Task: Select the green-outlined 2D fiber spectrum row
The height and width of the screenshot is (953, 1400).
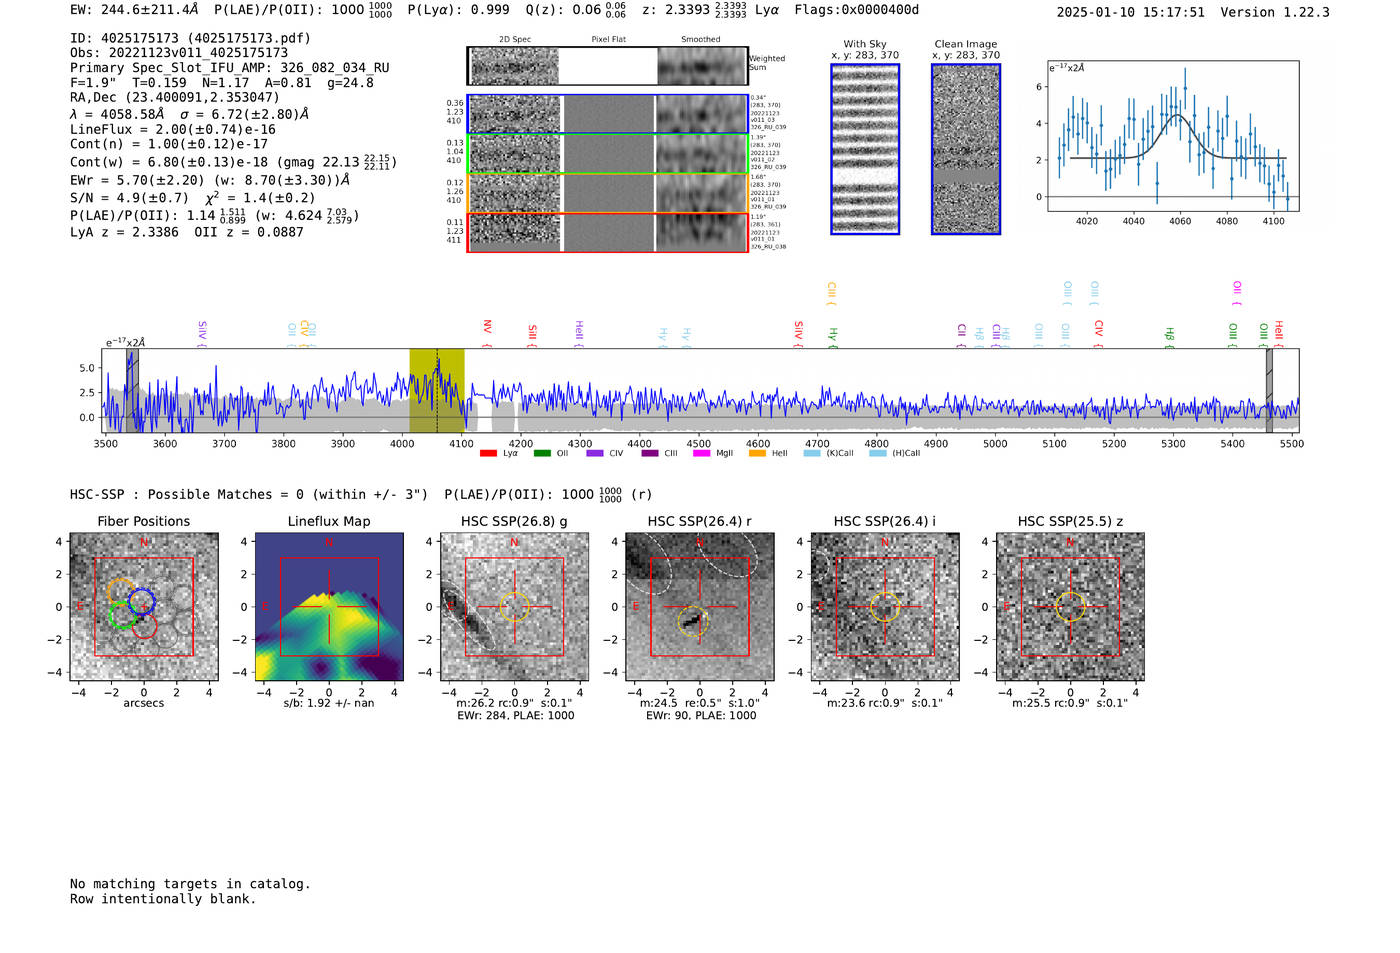Action: (607, 154)
